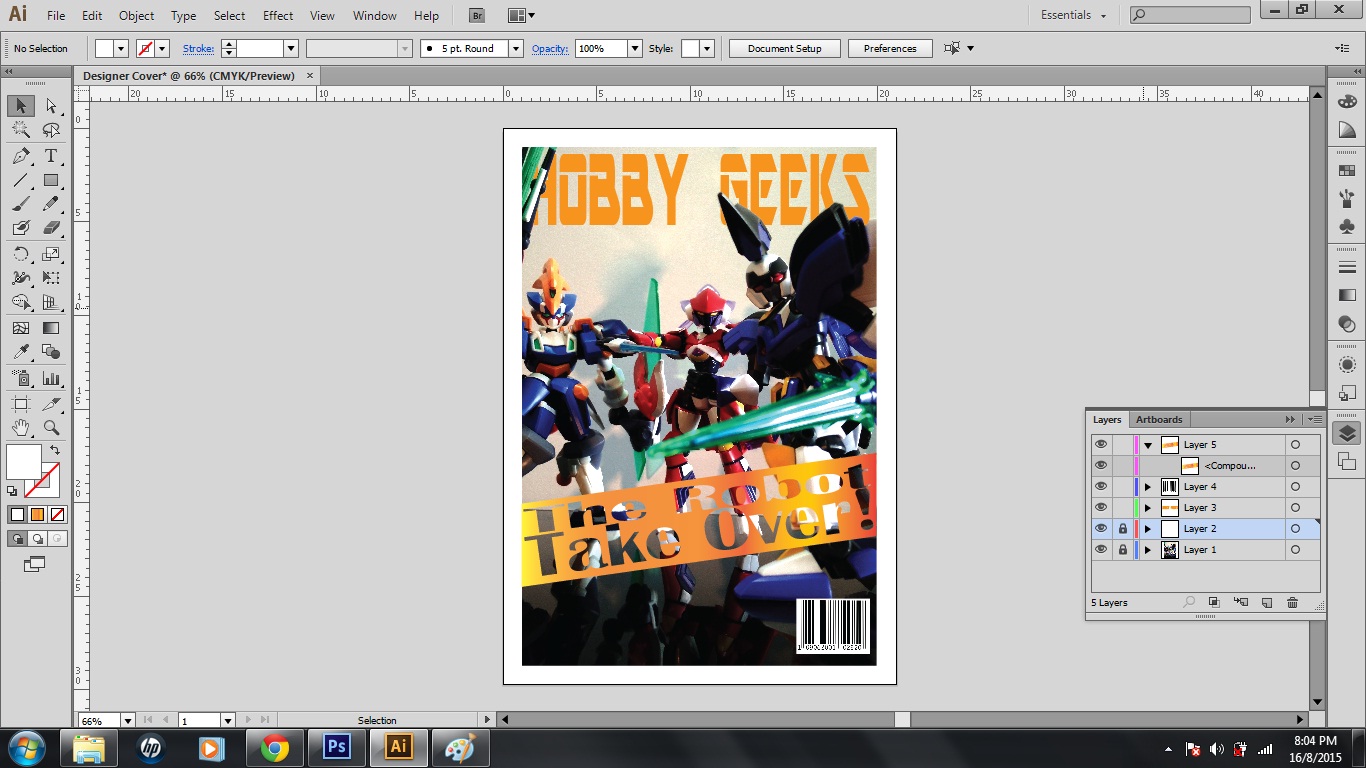The height and width of the screenshot is (768, 1366).
Task: Click the None color mode swatch
Action: point(57,514)
